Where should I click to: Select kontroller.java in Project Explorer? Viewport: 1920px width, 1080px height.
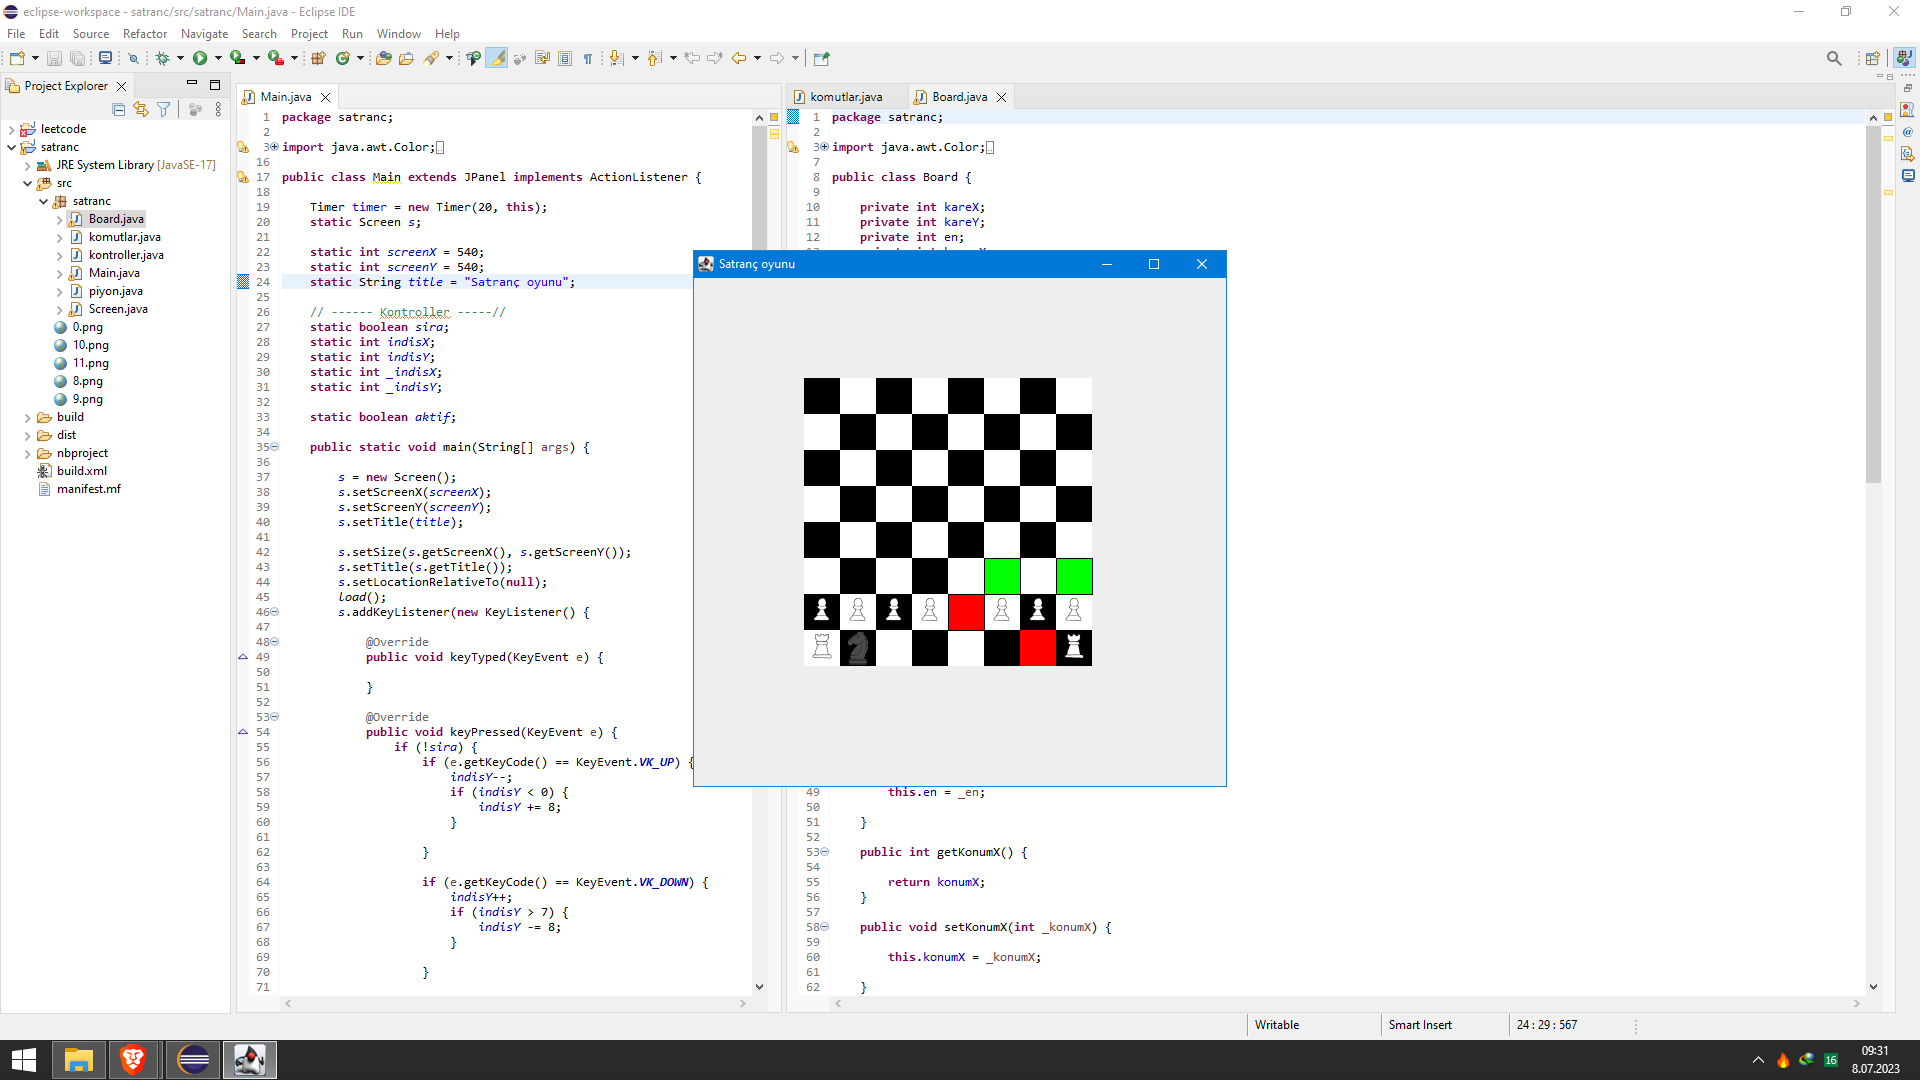click(x=126, y=255)
